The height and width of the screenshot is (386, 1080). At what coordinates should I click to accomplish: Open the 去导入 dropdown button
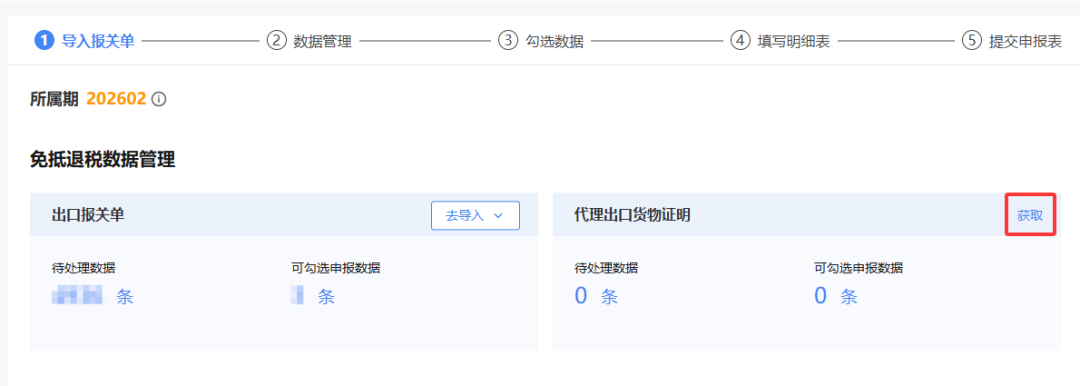coord(475,216)
